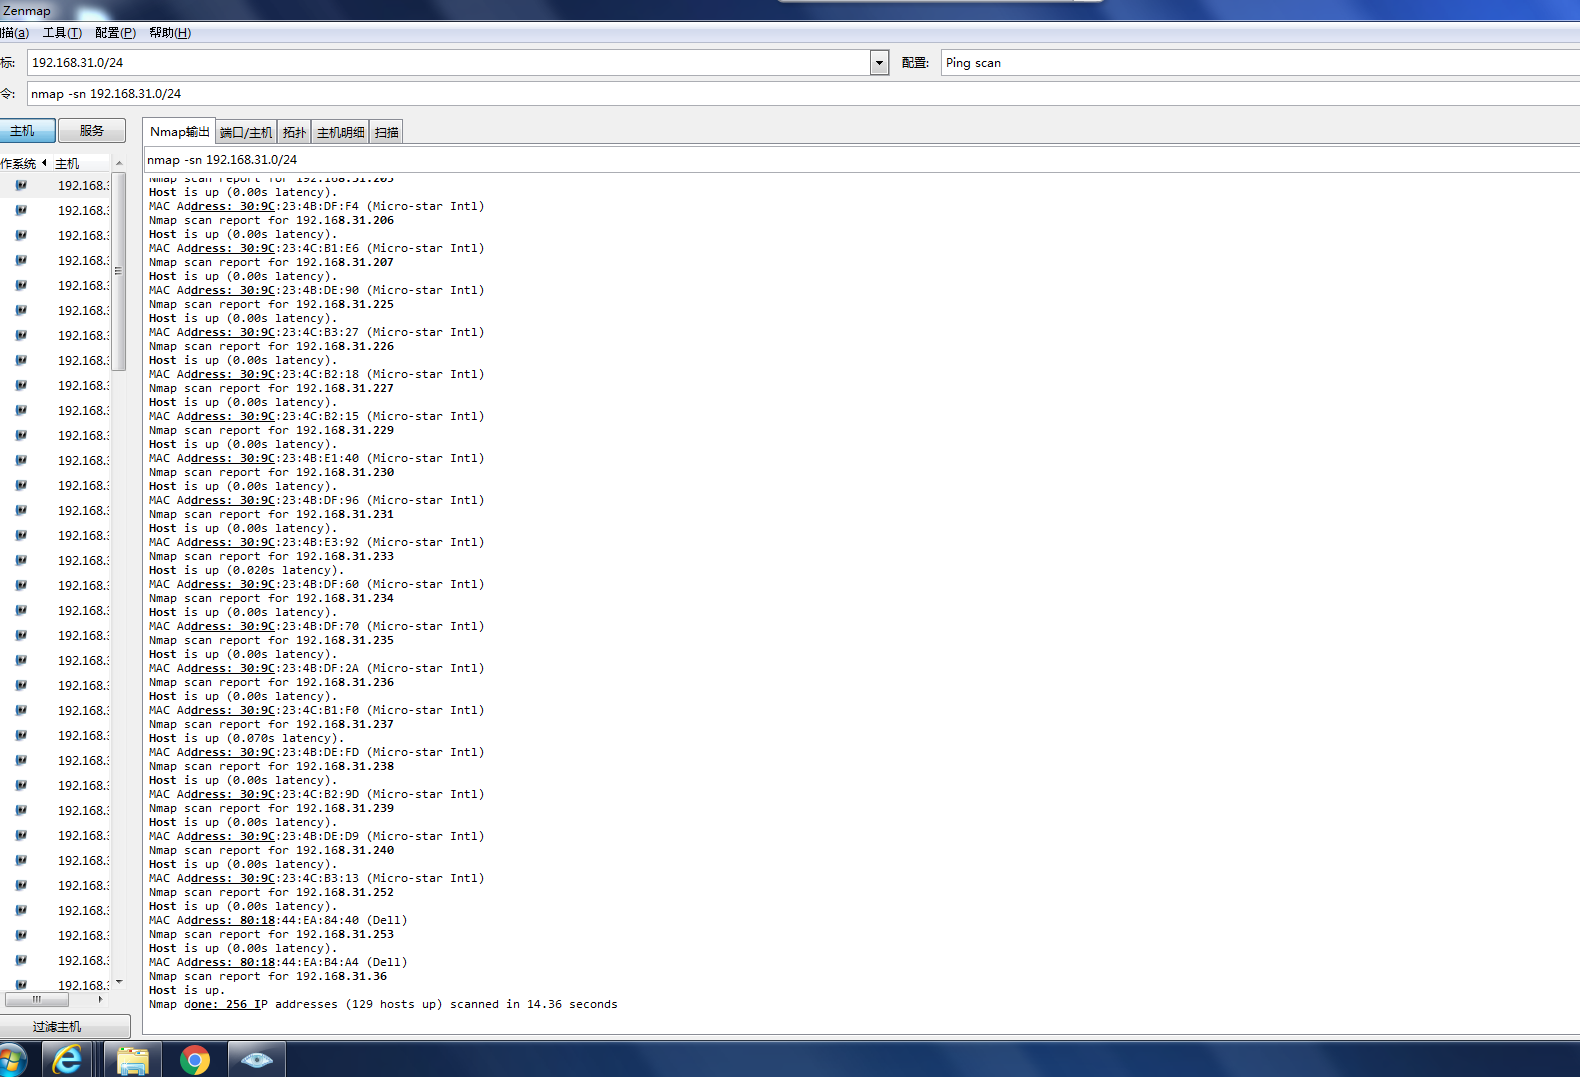Open the Windows Start menu orb

(12, 1060)
